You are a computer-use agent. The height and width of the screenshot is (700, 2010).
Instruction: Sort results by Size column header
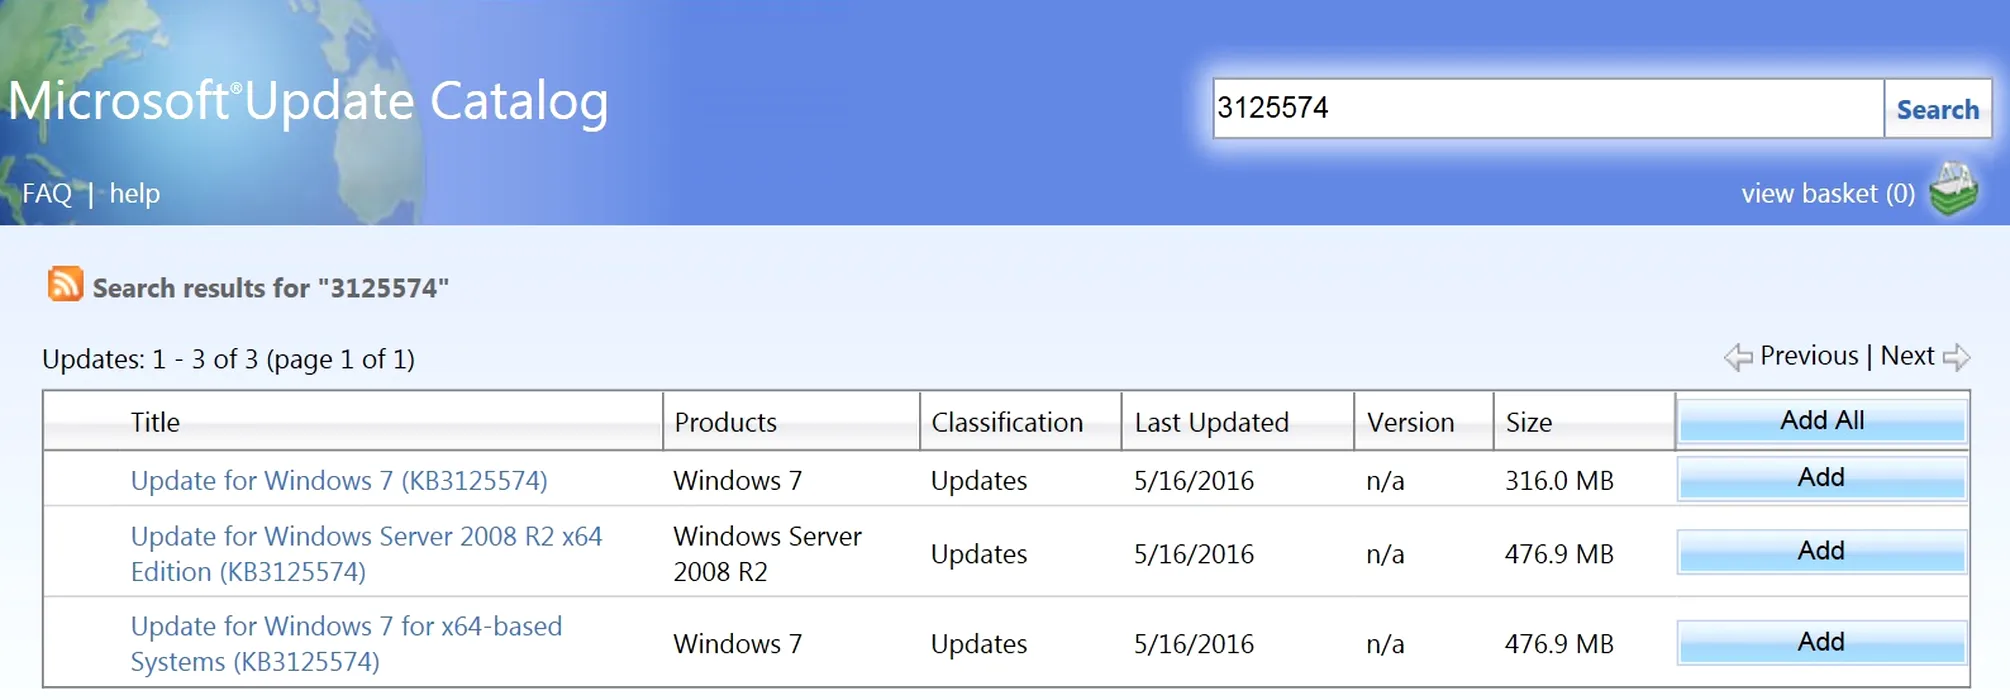click(x=1529, y=422)
